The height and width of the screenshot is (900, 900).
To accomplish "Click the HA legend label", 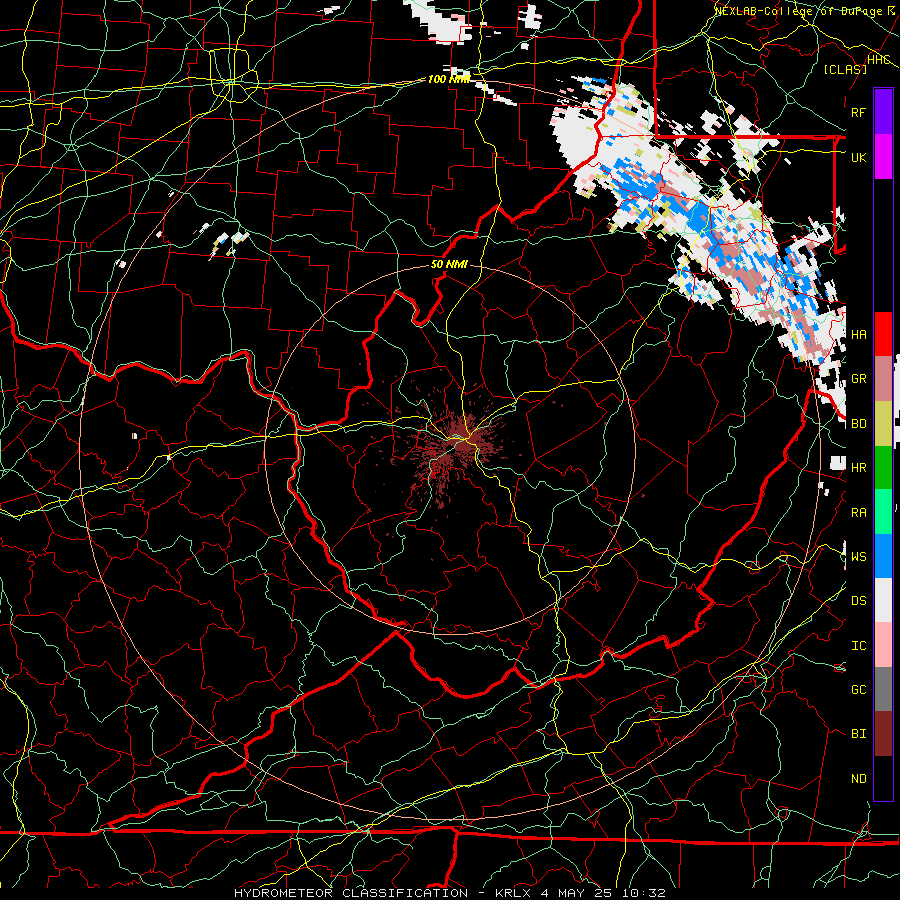I will (859, 334).
